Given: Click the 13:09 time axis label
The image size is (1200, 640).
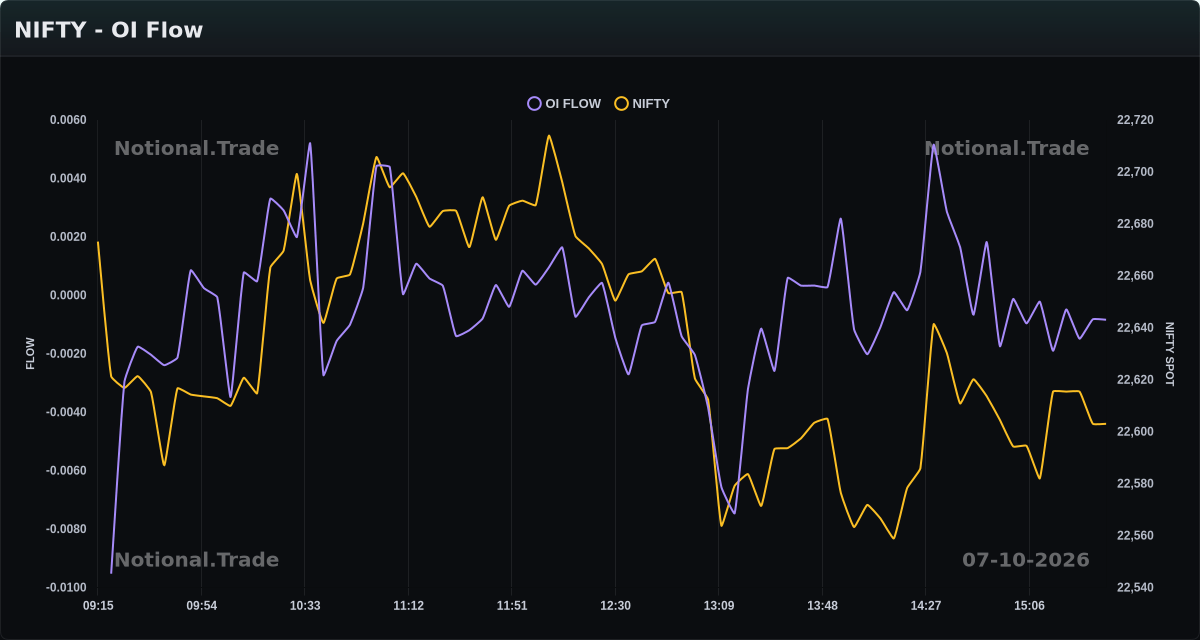Looking at the screenshot, I should (719, 606).
